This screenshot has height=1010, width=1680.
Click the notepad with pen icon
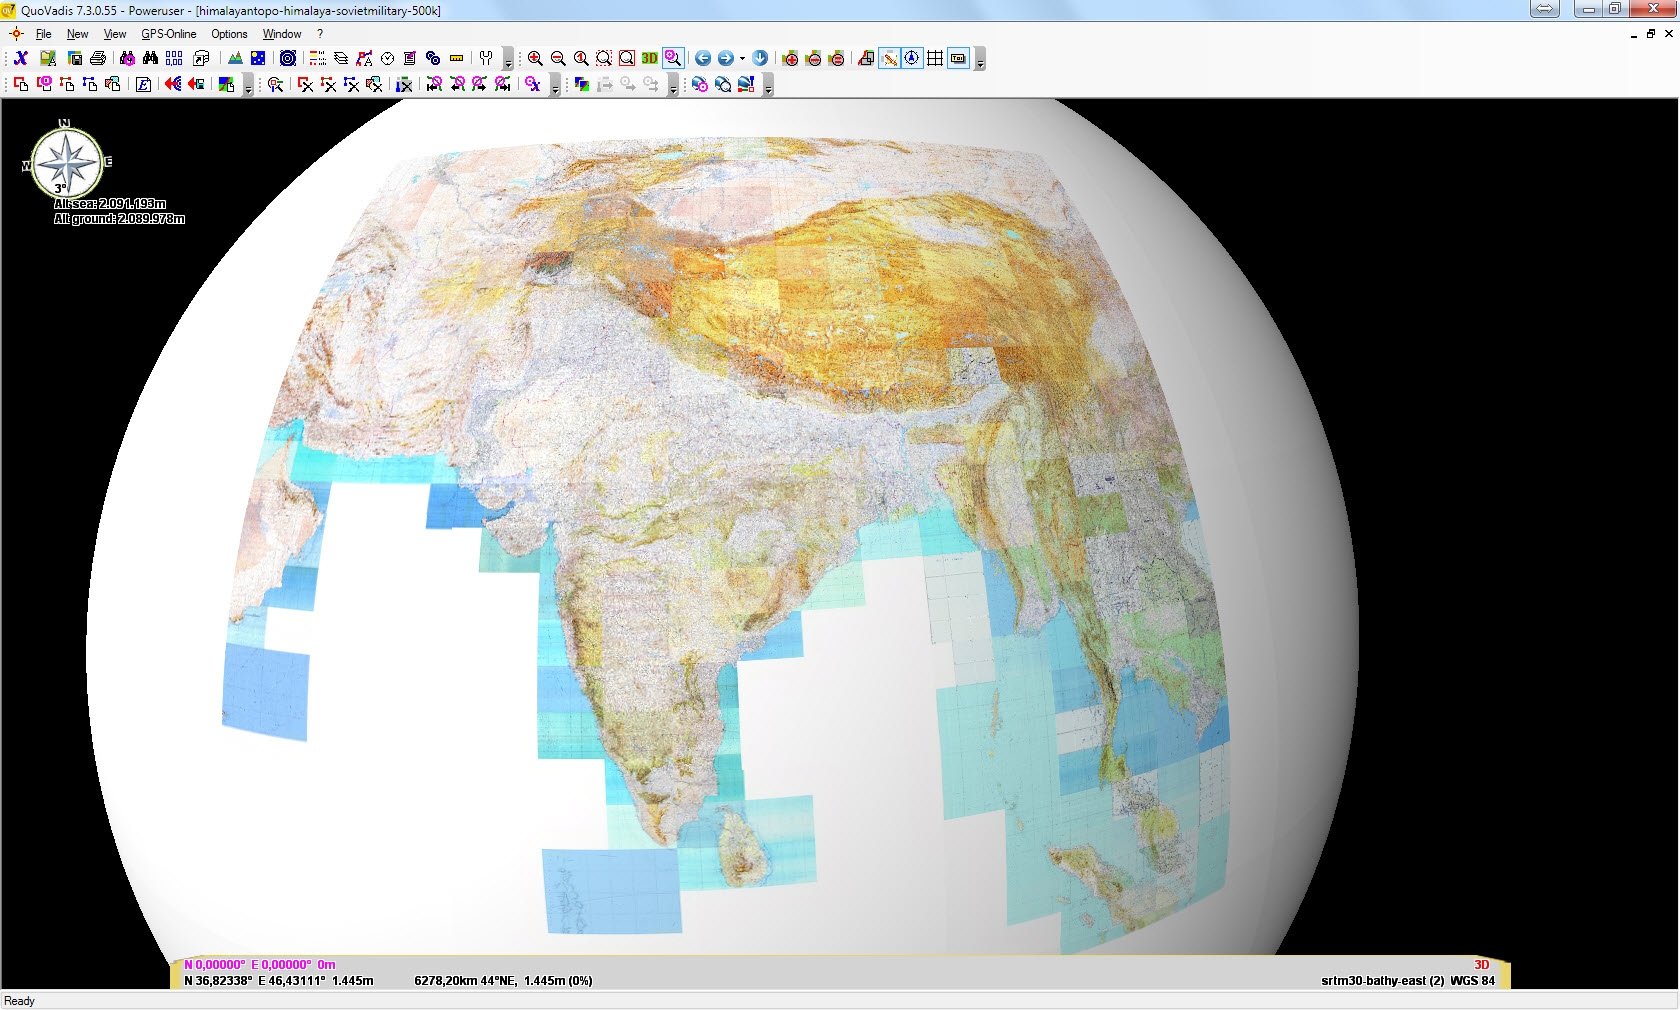410,58
